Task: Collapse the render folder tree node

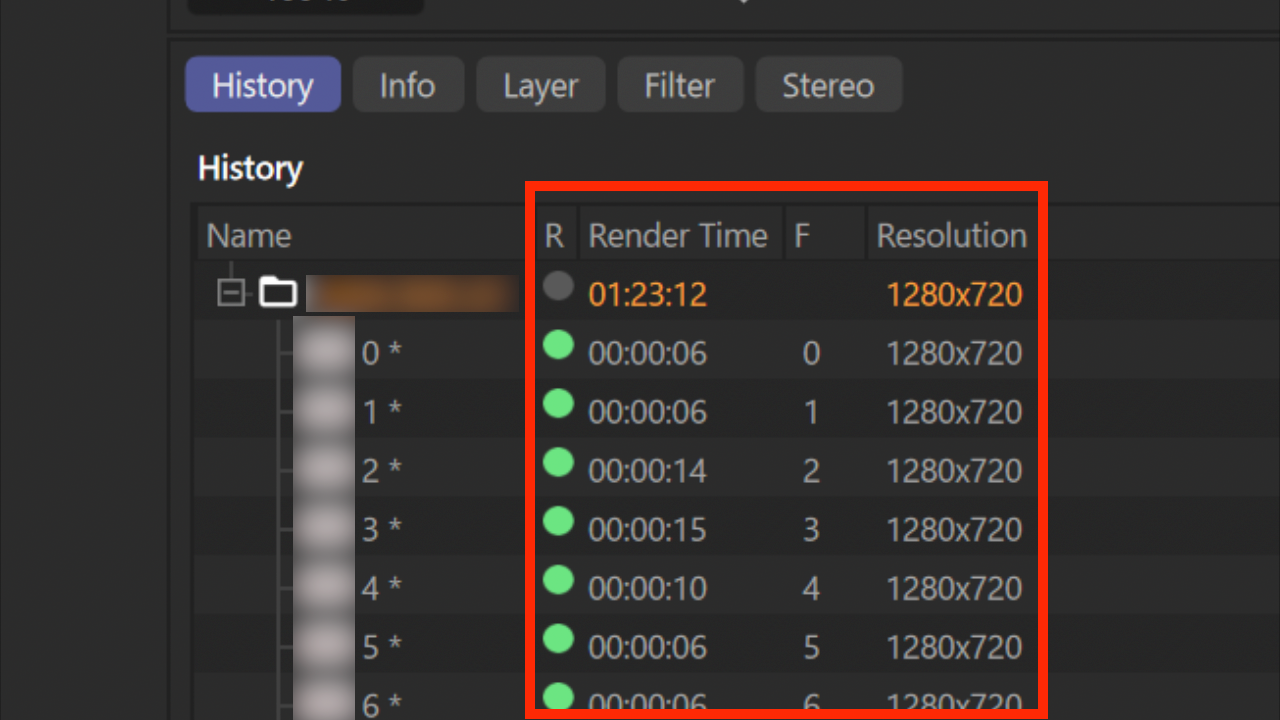Action: [231, 293]
